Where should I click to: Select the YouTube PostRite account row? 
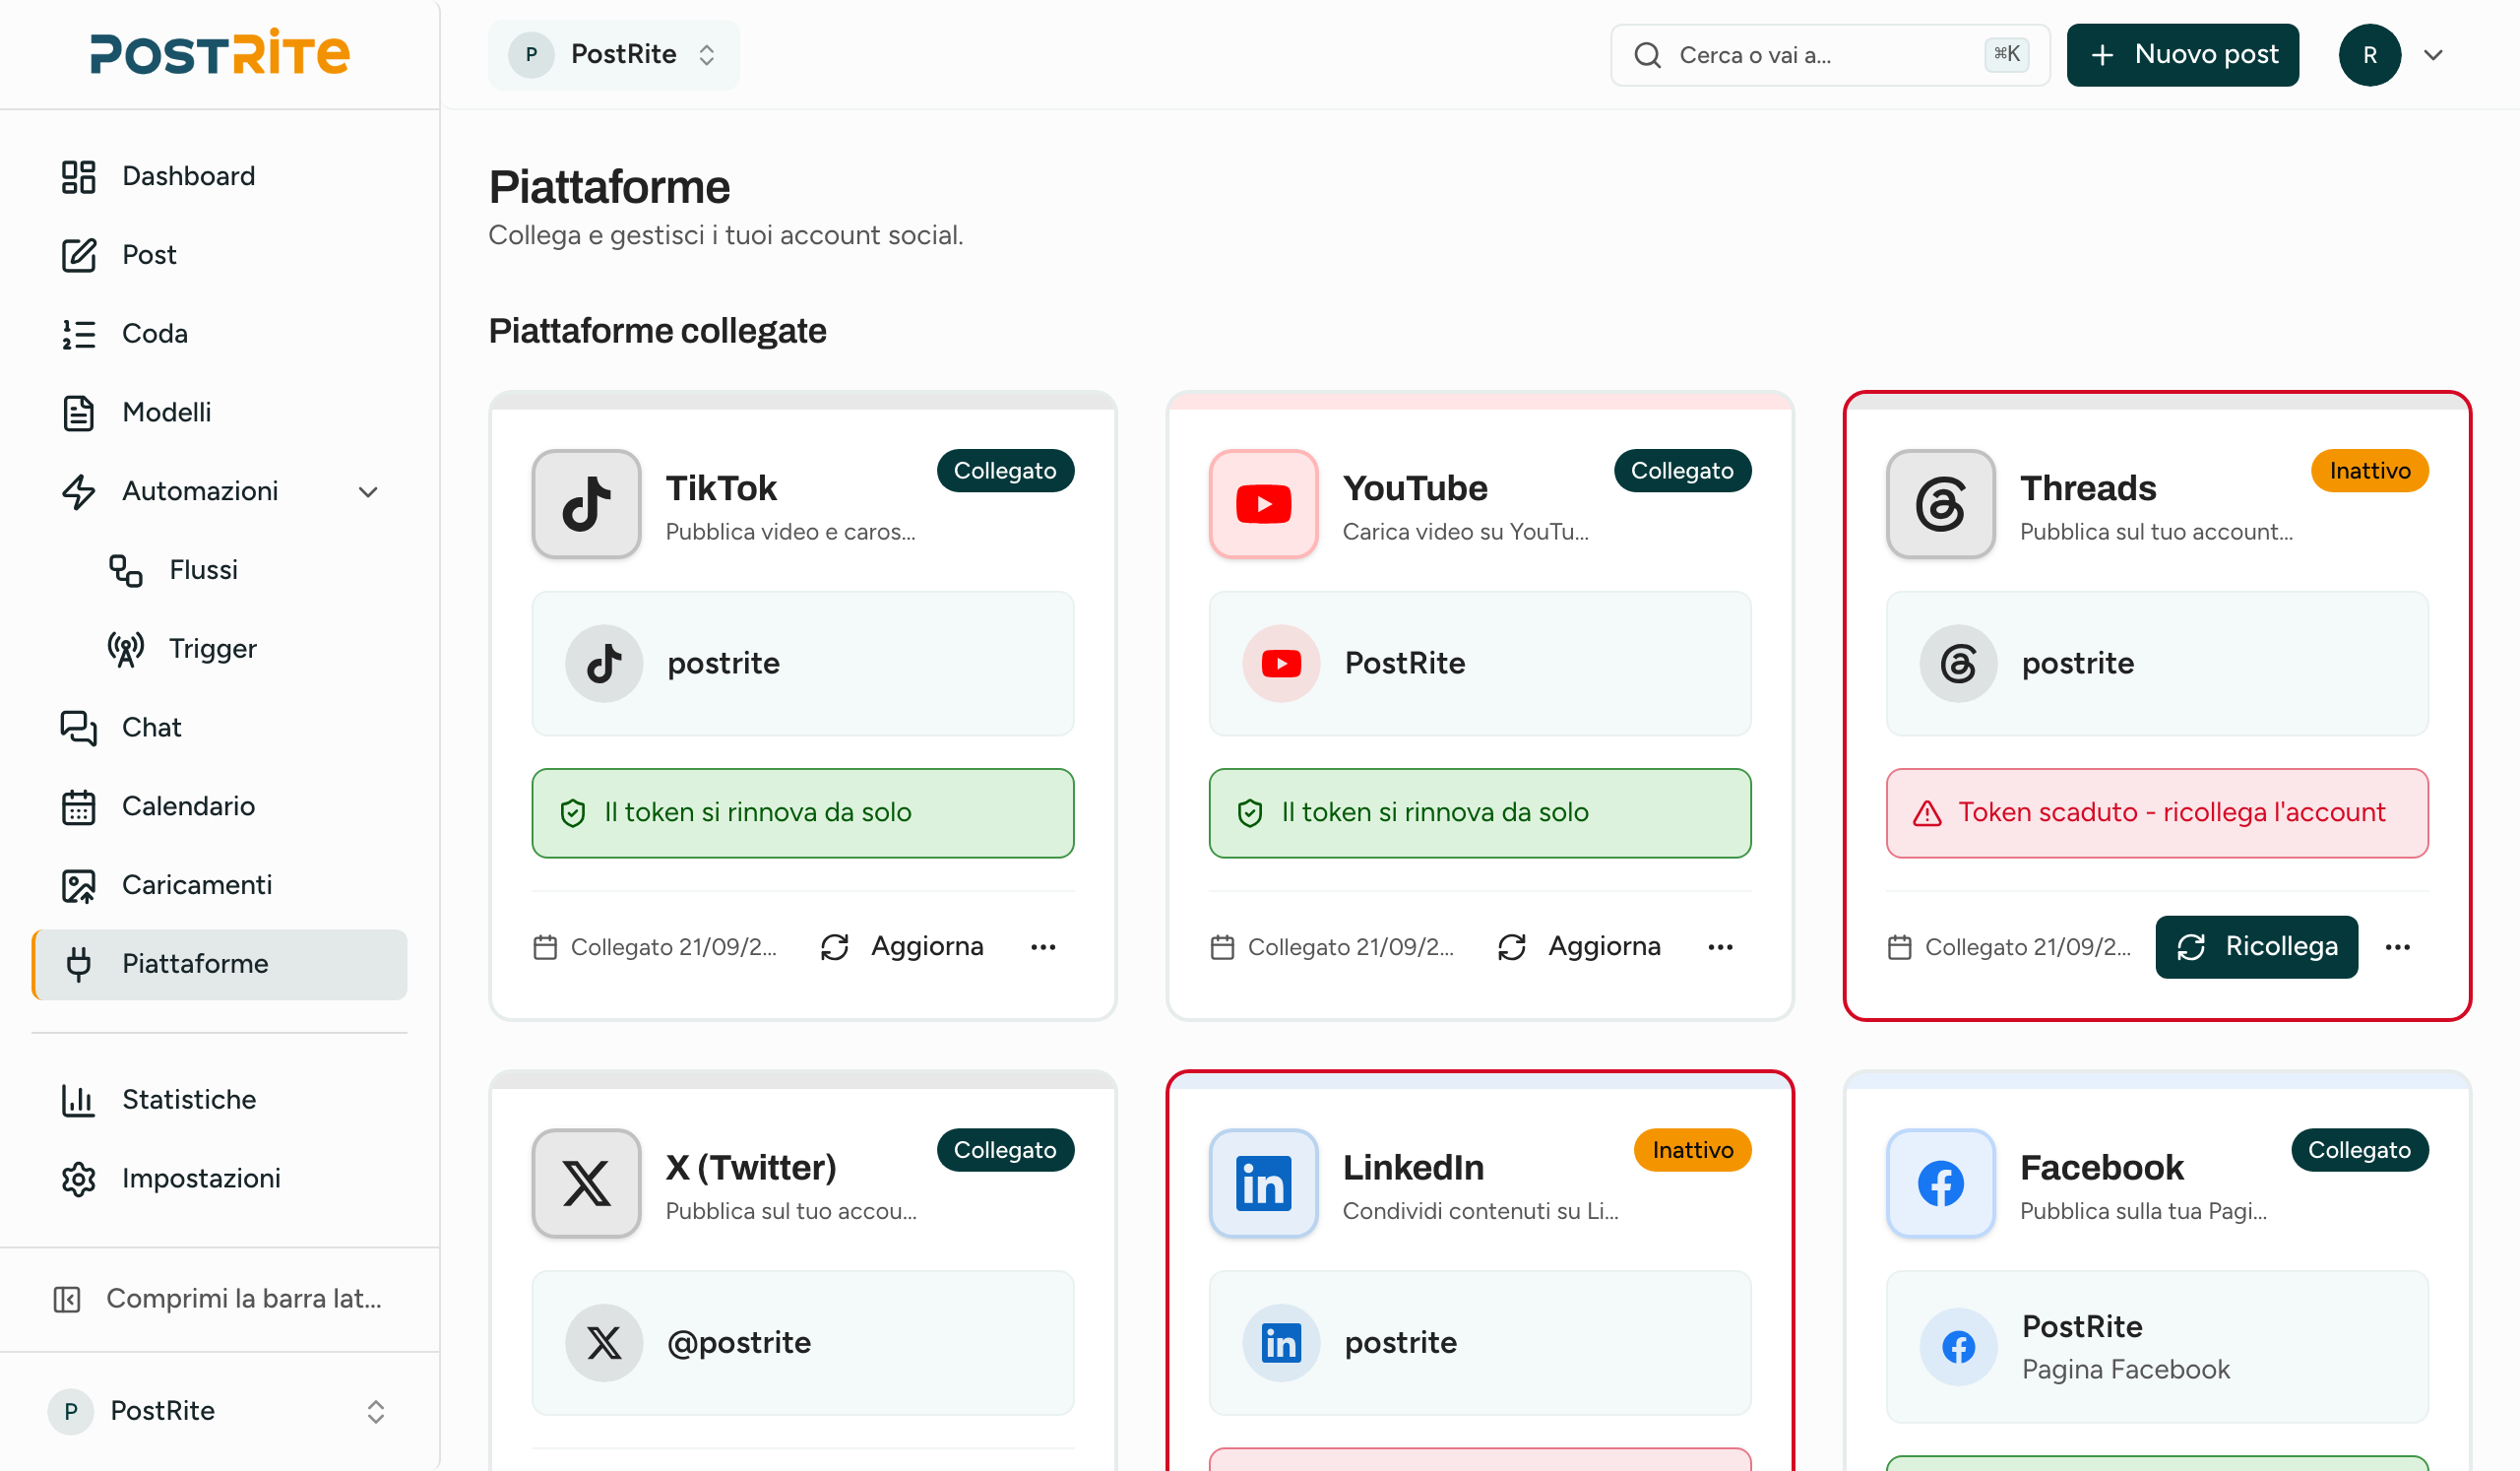(x=1480, y=664)
